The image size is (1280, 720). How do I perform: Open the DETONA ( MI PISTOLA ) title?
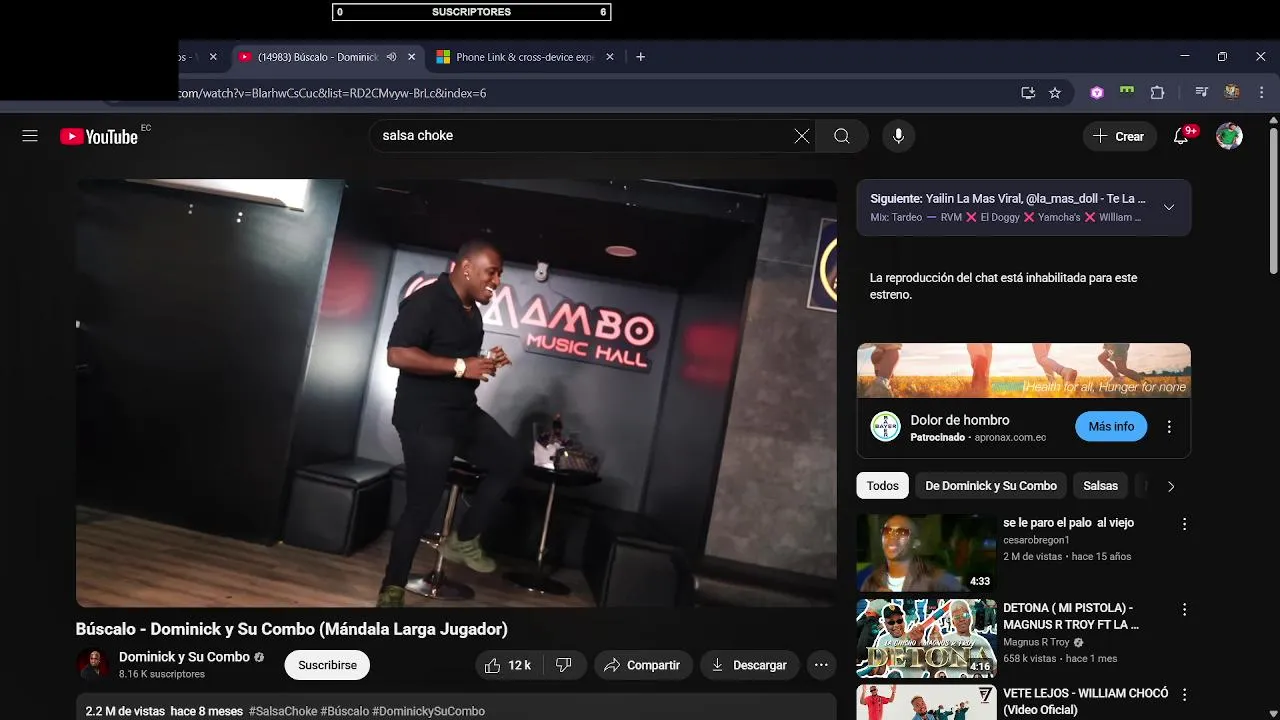tap(1071, 616)
